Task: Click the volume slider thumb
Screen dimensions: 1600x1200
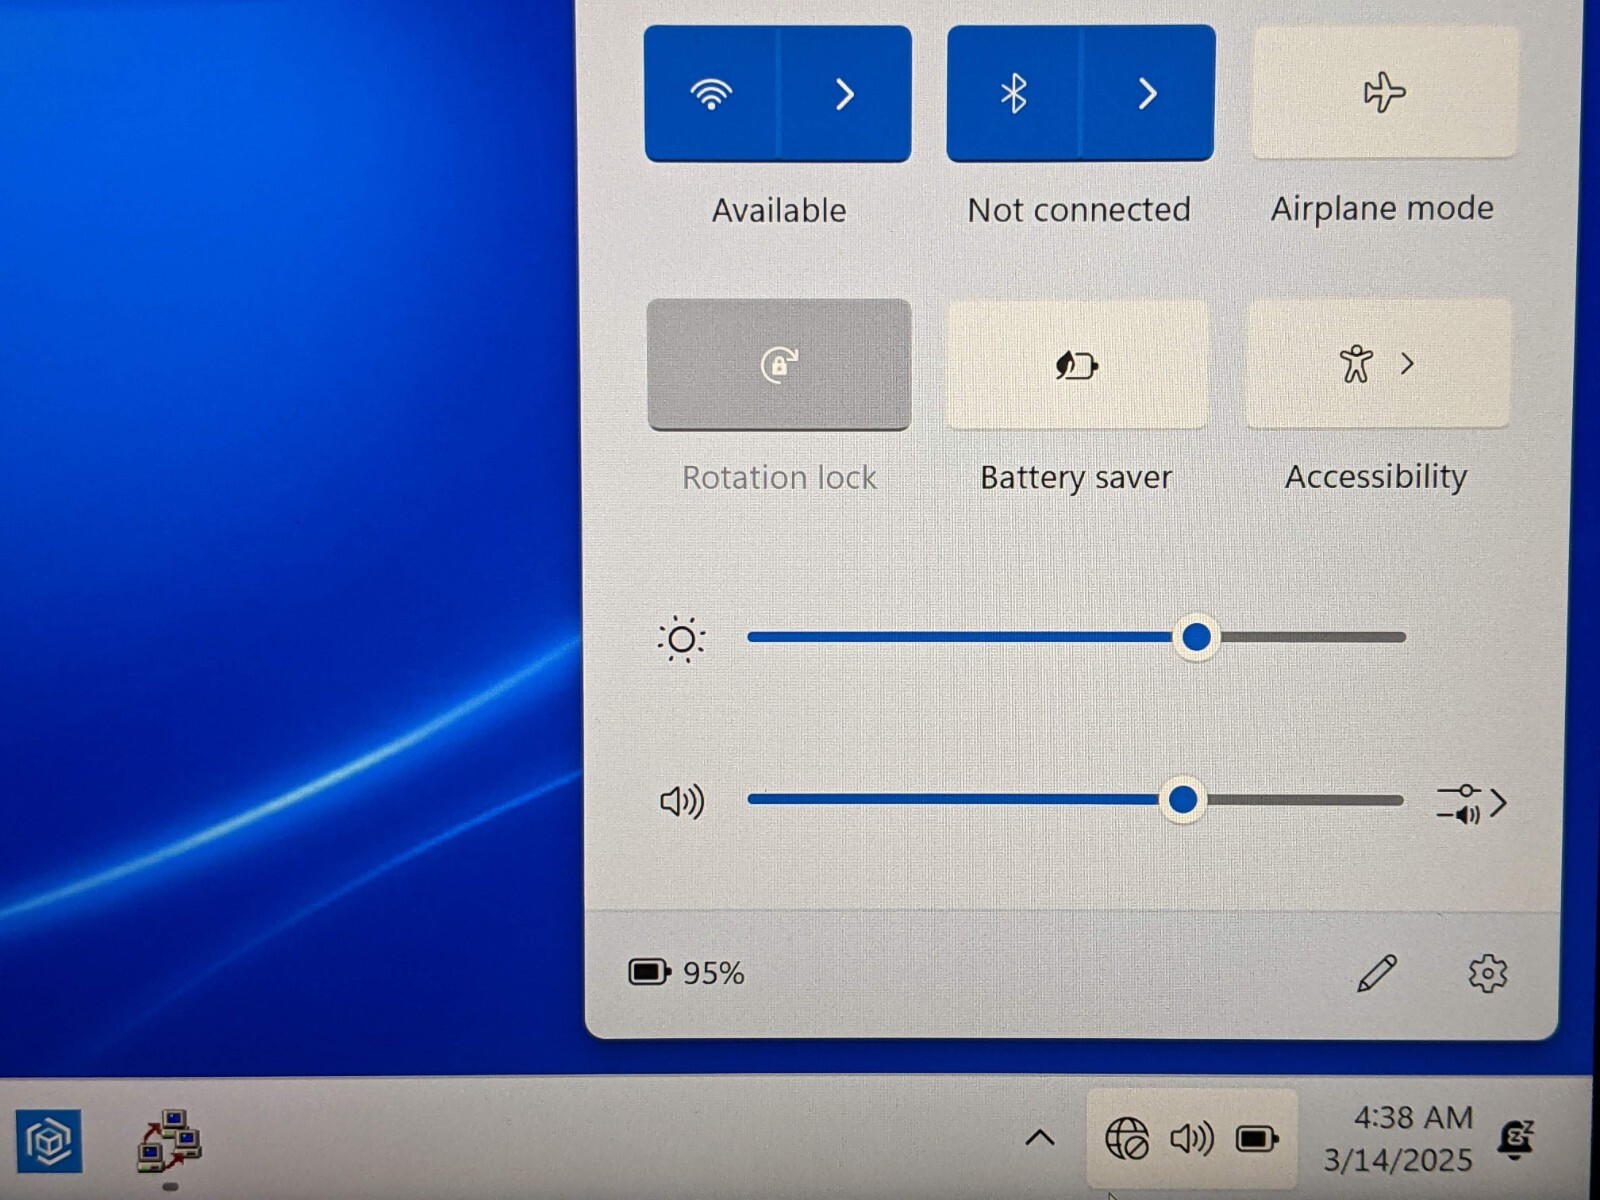Action: (1183, 800)
